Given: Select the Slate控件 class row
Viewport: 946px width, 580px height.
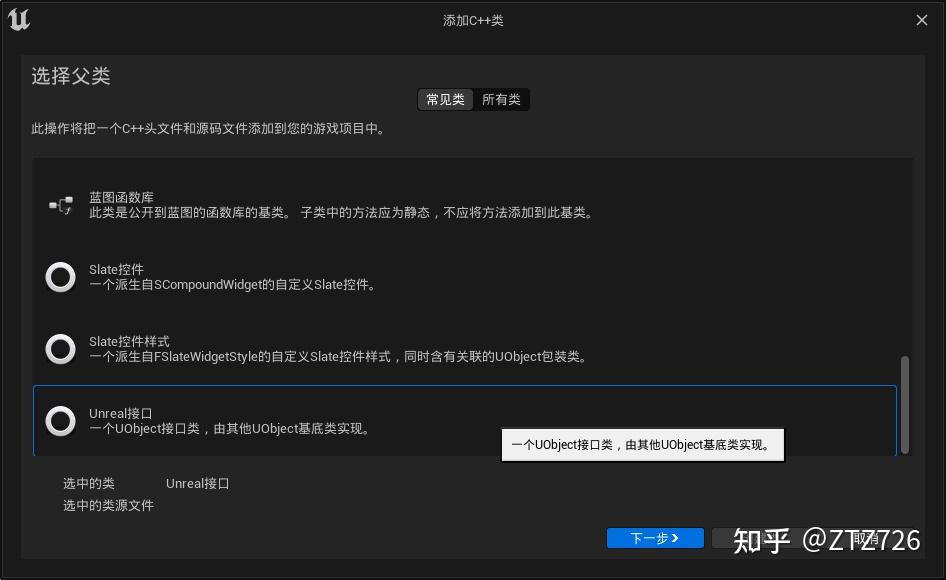Looking at the screenshot, I should click(300, 277).
